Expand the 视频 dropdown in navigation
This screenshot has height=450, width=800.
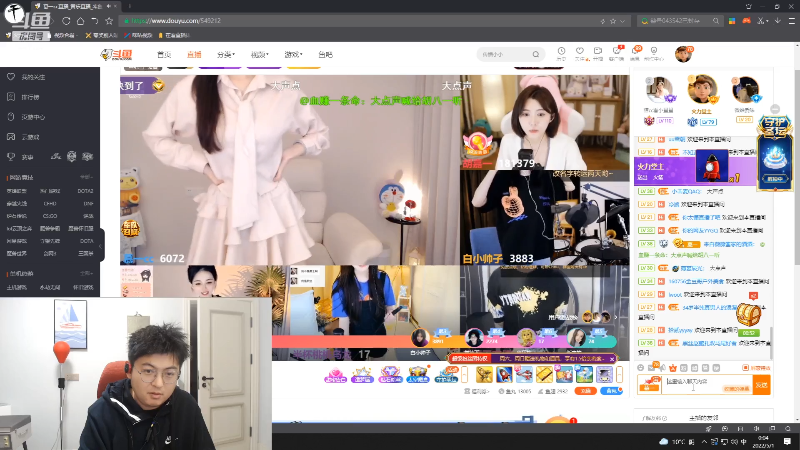click(x=259, y=55)
